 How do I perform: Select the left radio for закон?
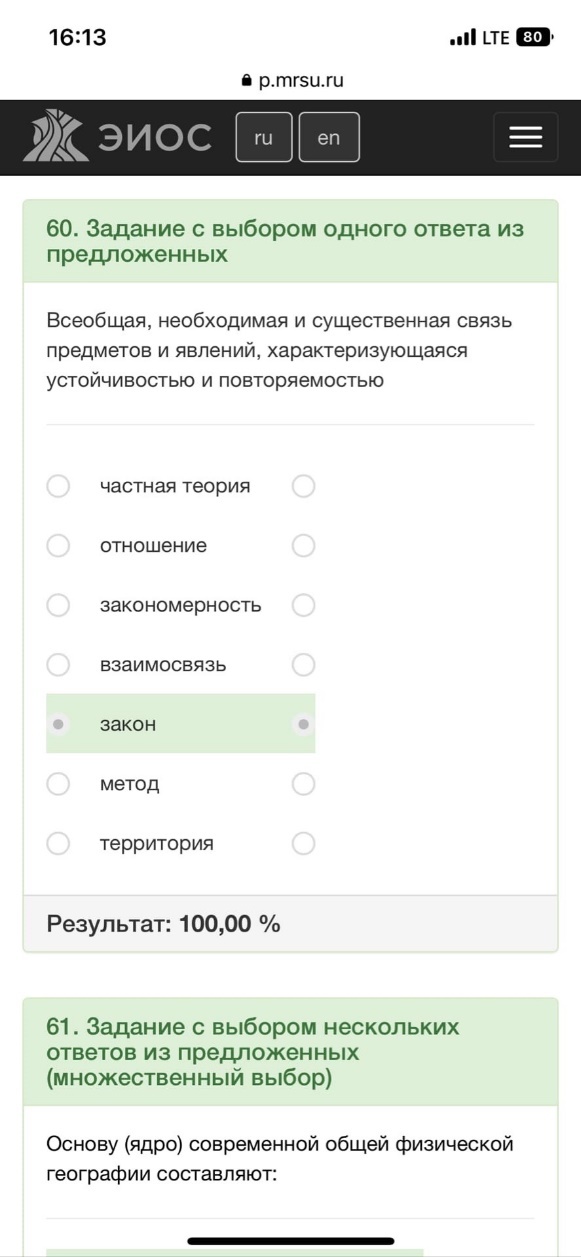tap(59, 724)
